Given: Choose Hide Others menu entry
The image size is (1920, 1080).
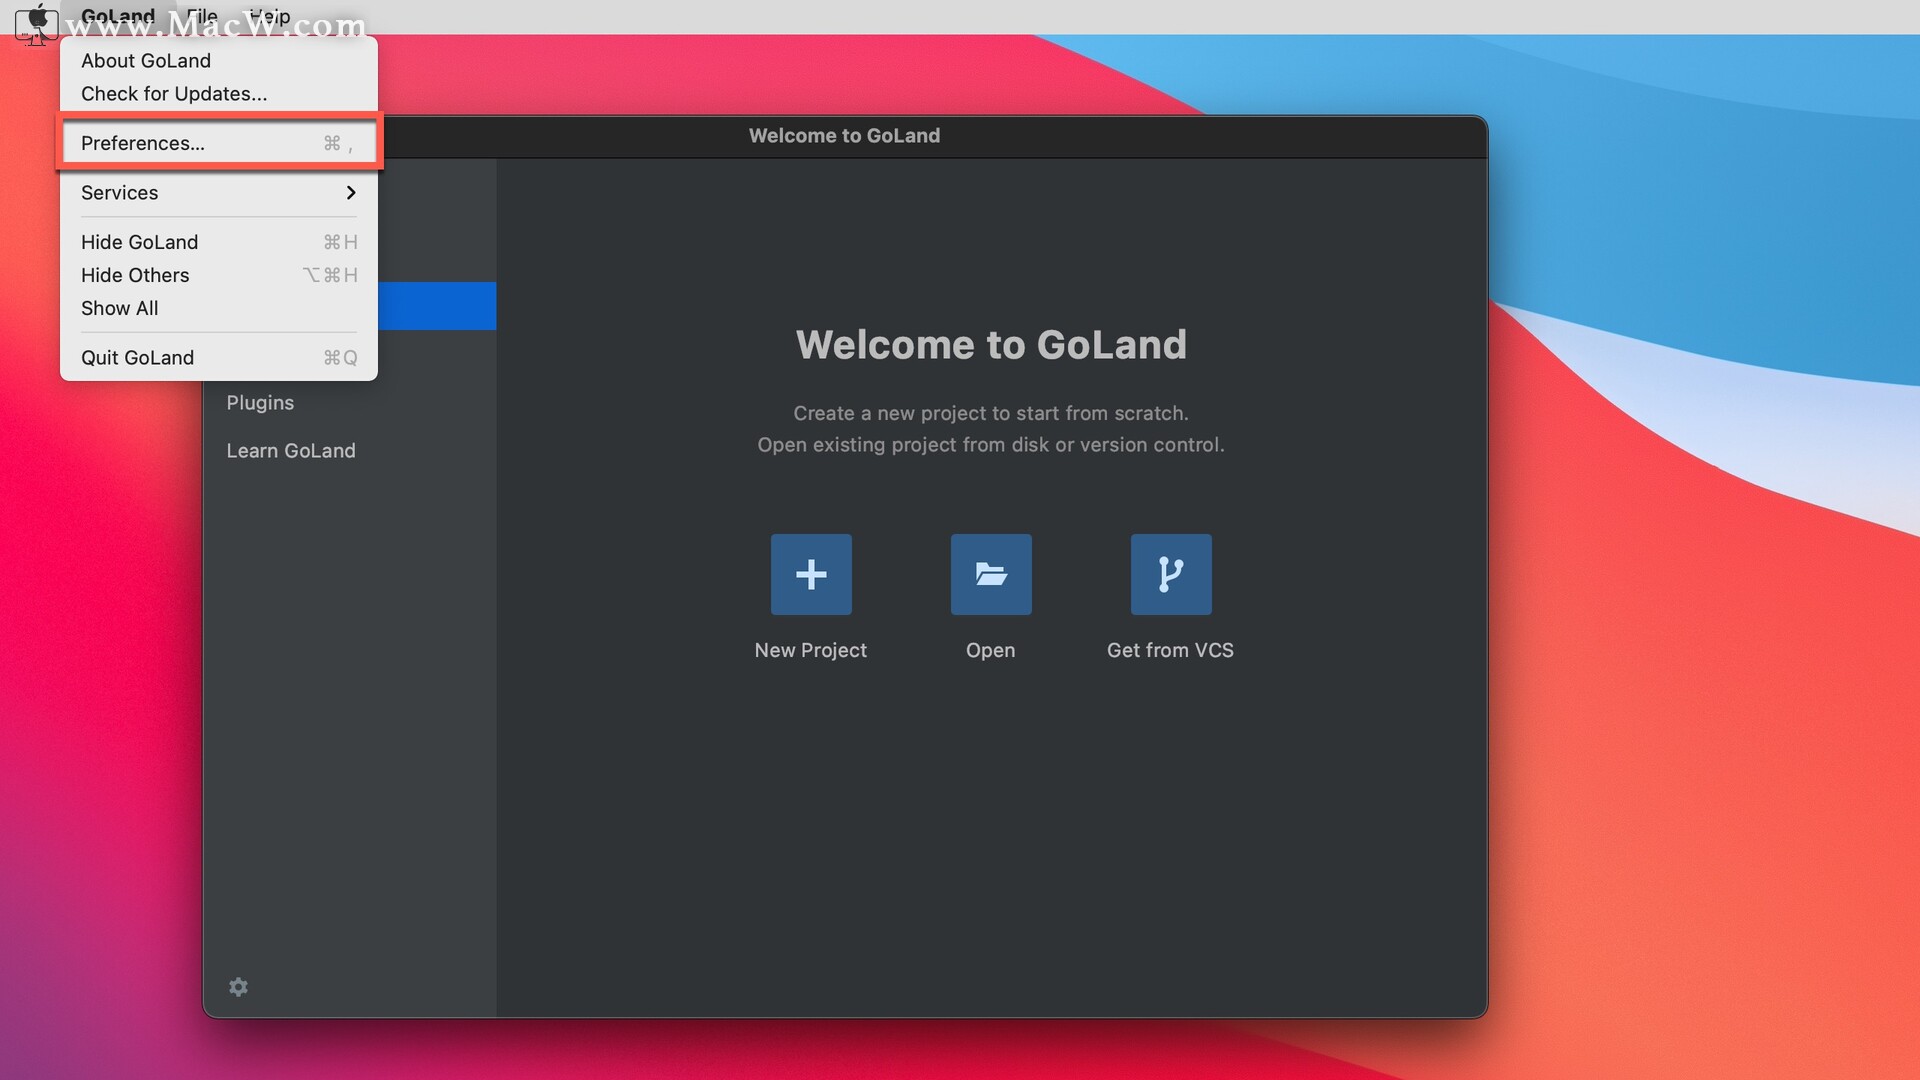Looking at the screenshot, I should pos(219,275).
